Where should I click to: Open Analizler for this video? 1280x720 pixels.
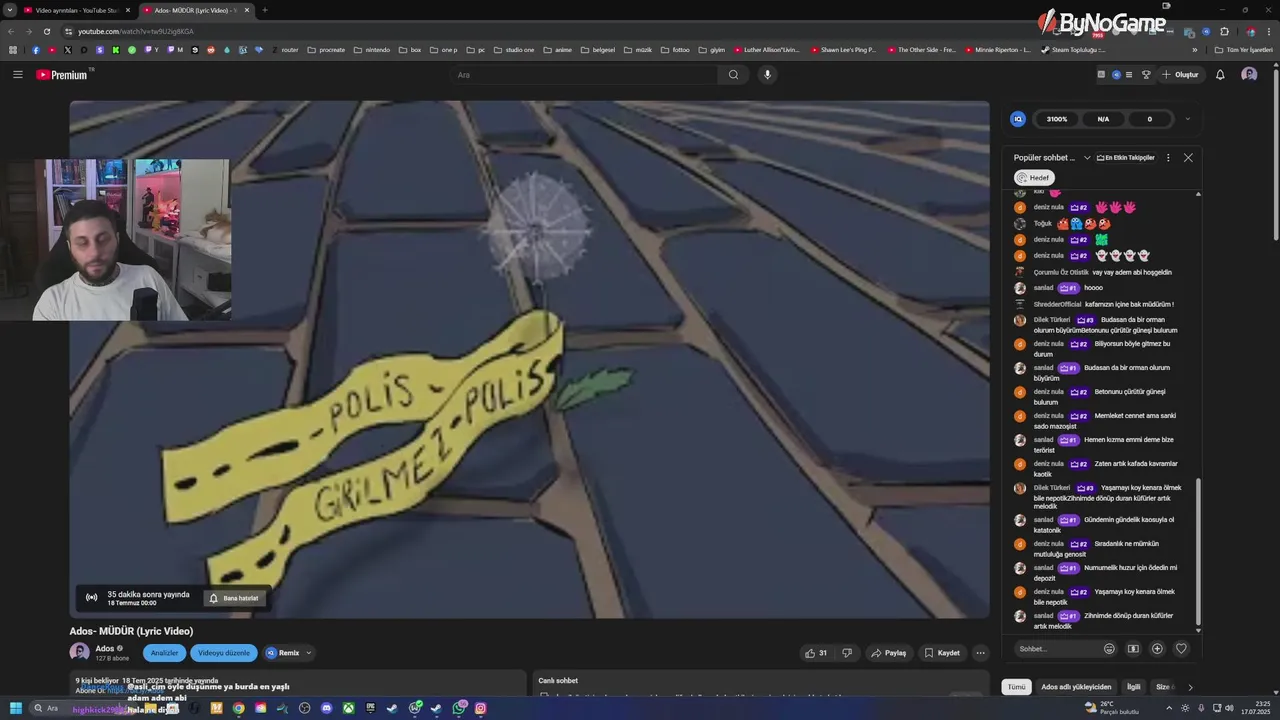[x=164, y=653]
